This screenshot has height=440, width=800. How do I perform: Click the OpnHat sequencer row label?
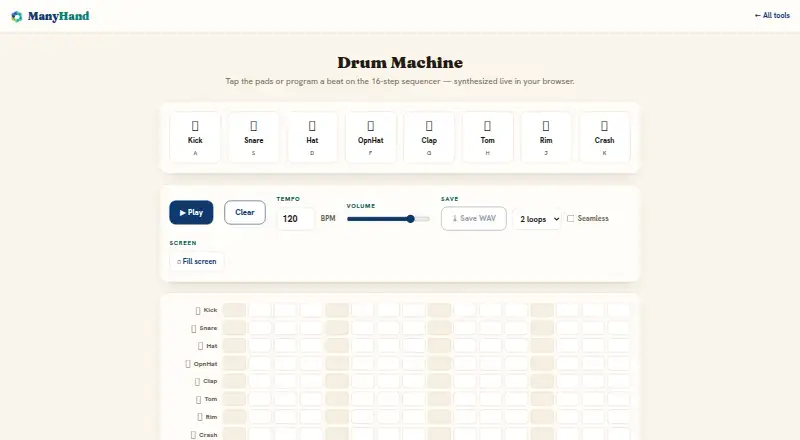201,364
